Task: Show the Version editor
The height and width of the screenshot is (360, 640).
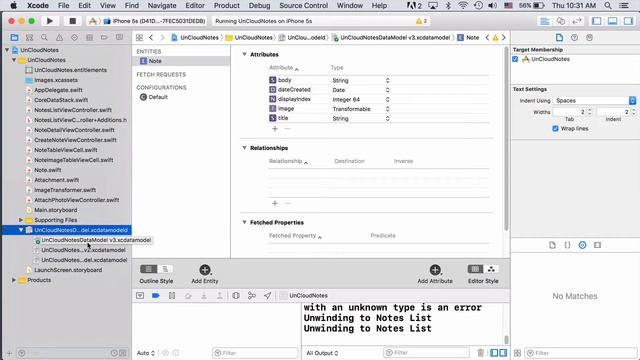Action: click(x=577, y=21)
